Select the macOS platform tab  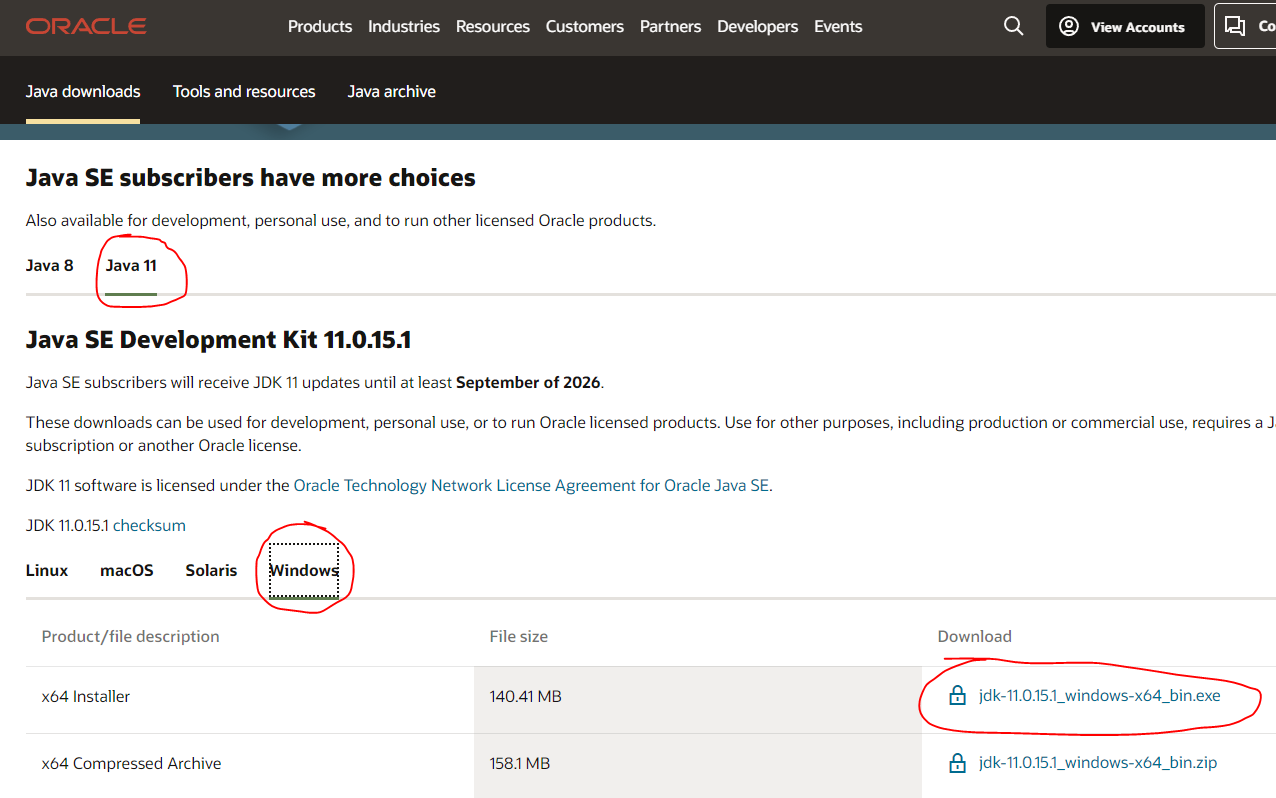127,570
